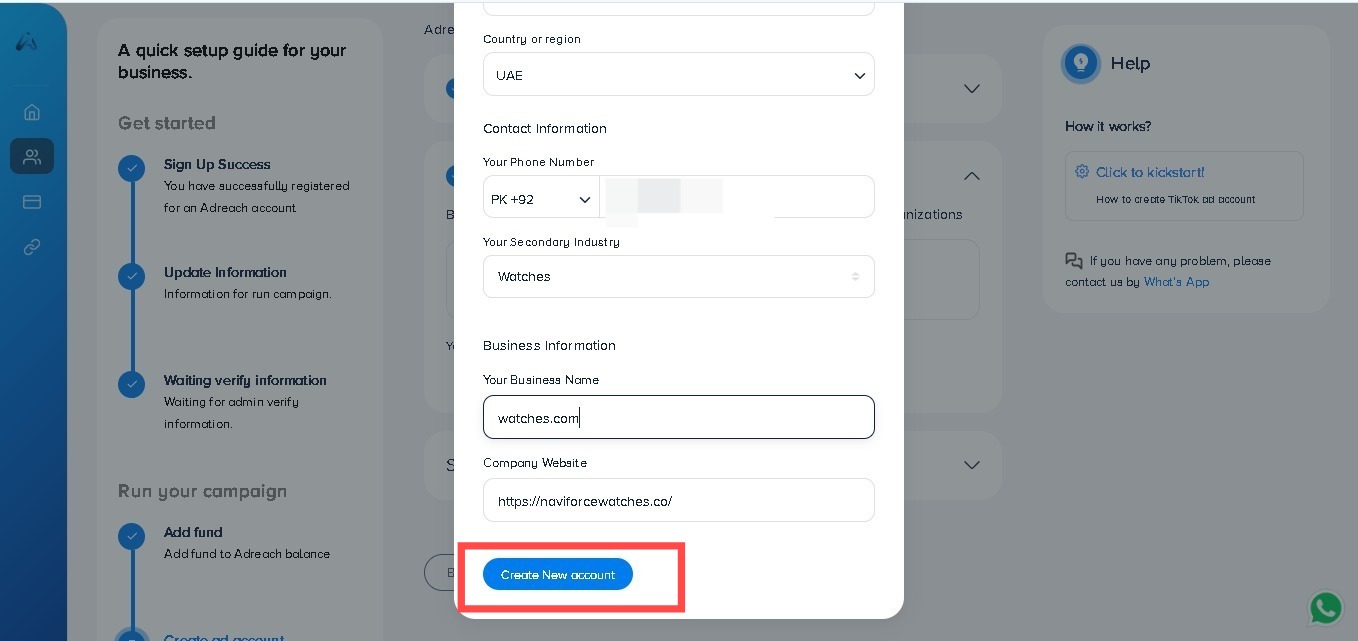
Task: Click the gear icon beside kickstart
Action: point(1082,171)
